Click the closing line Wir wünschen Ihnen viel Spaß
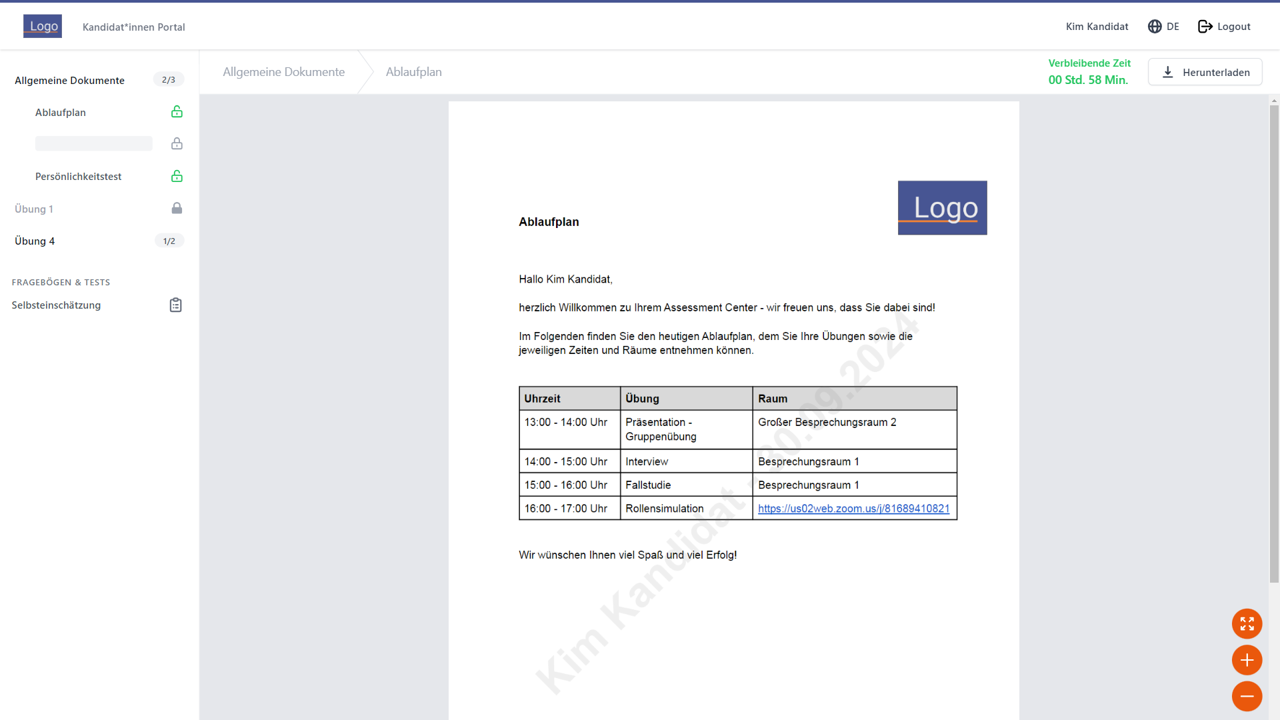Screen dimensions: 1280x720 tap(628, 555)
